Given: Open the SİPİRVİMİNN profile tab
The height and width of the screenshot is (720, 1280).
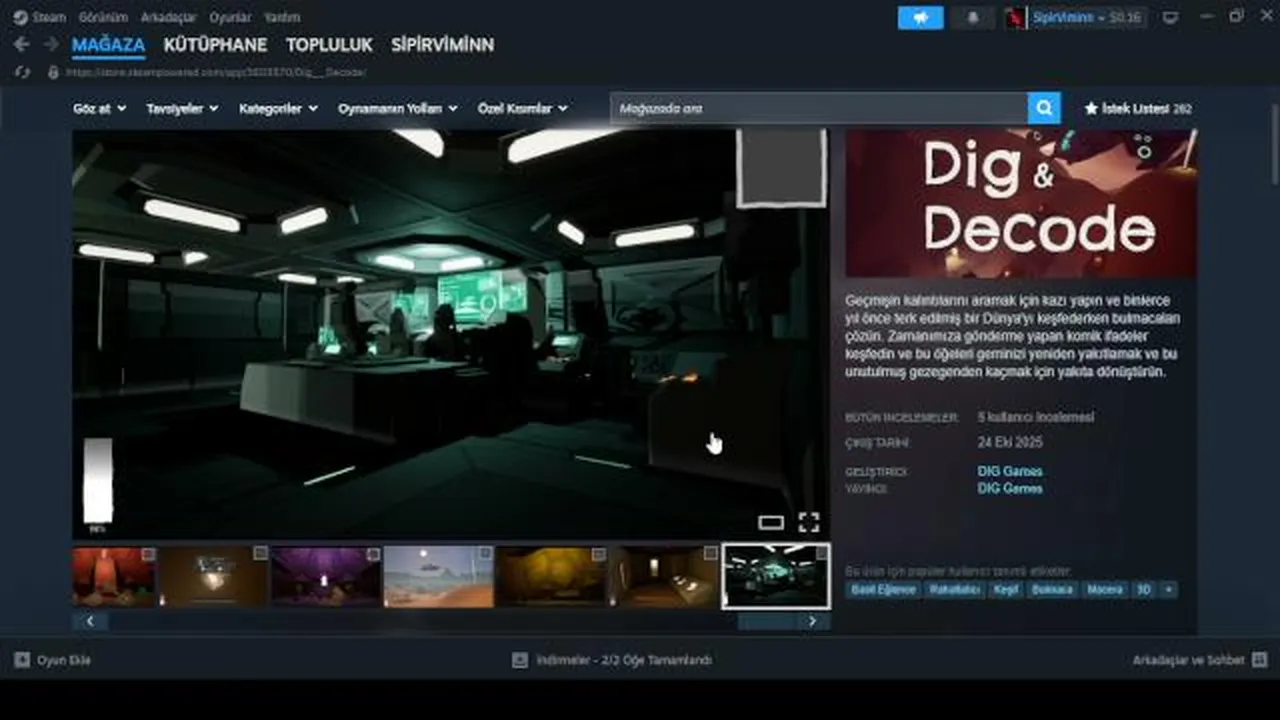Looking at the screenshot, I should tap(442, 45).
